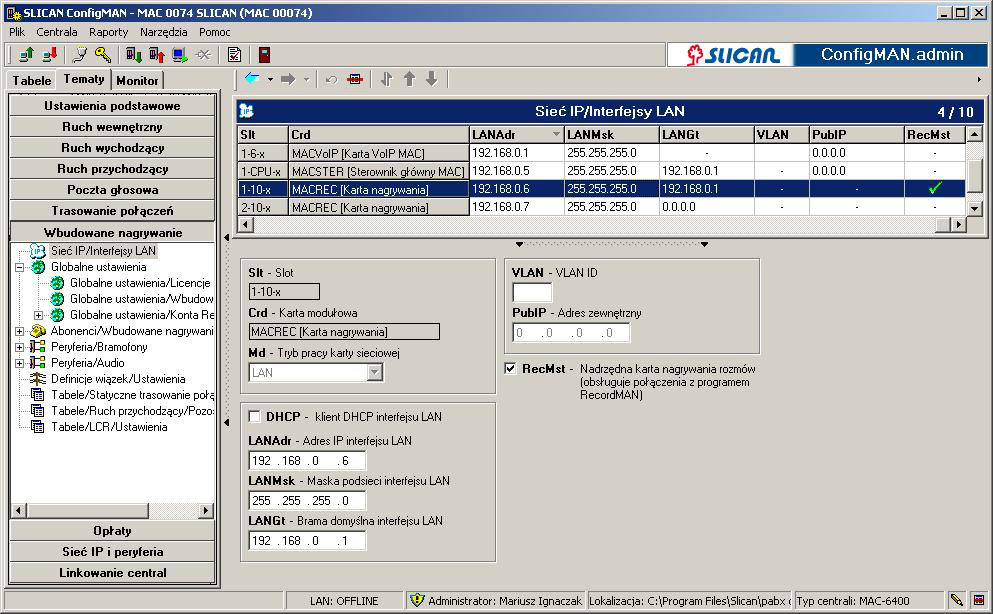Uncheck the RecMst master recording card checkbox
The width and height of the screenshot is (993, 614).
tap(510, 368)
